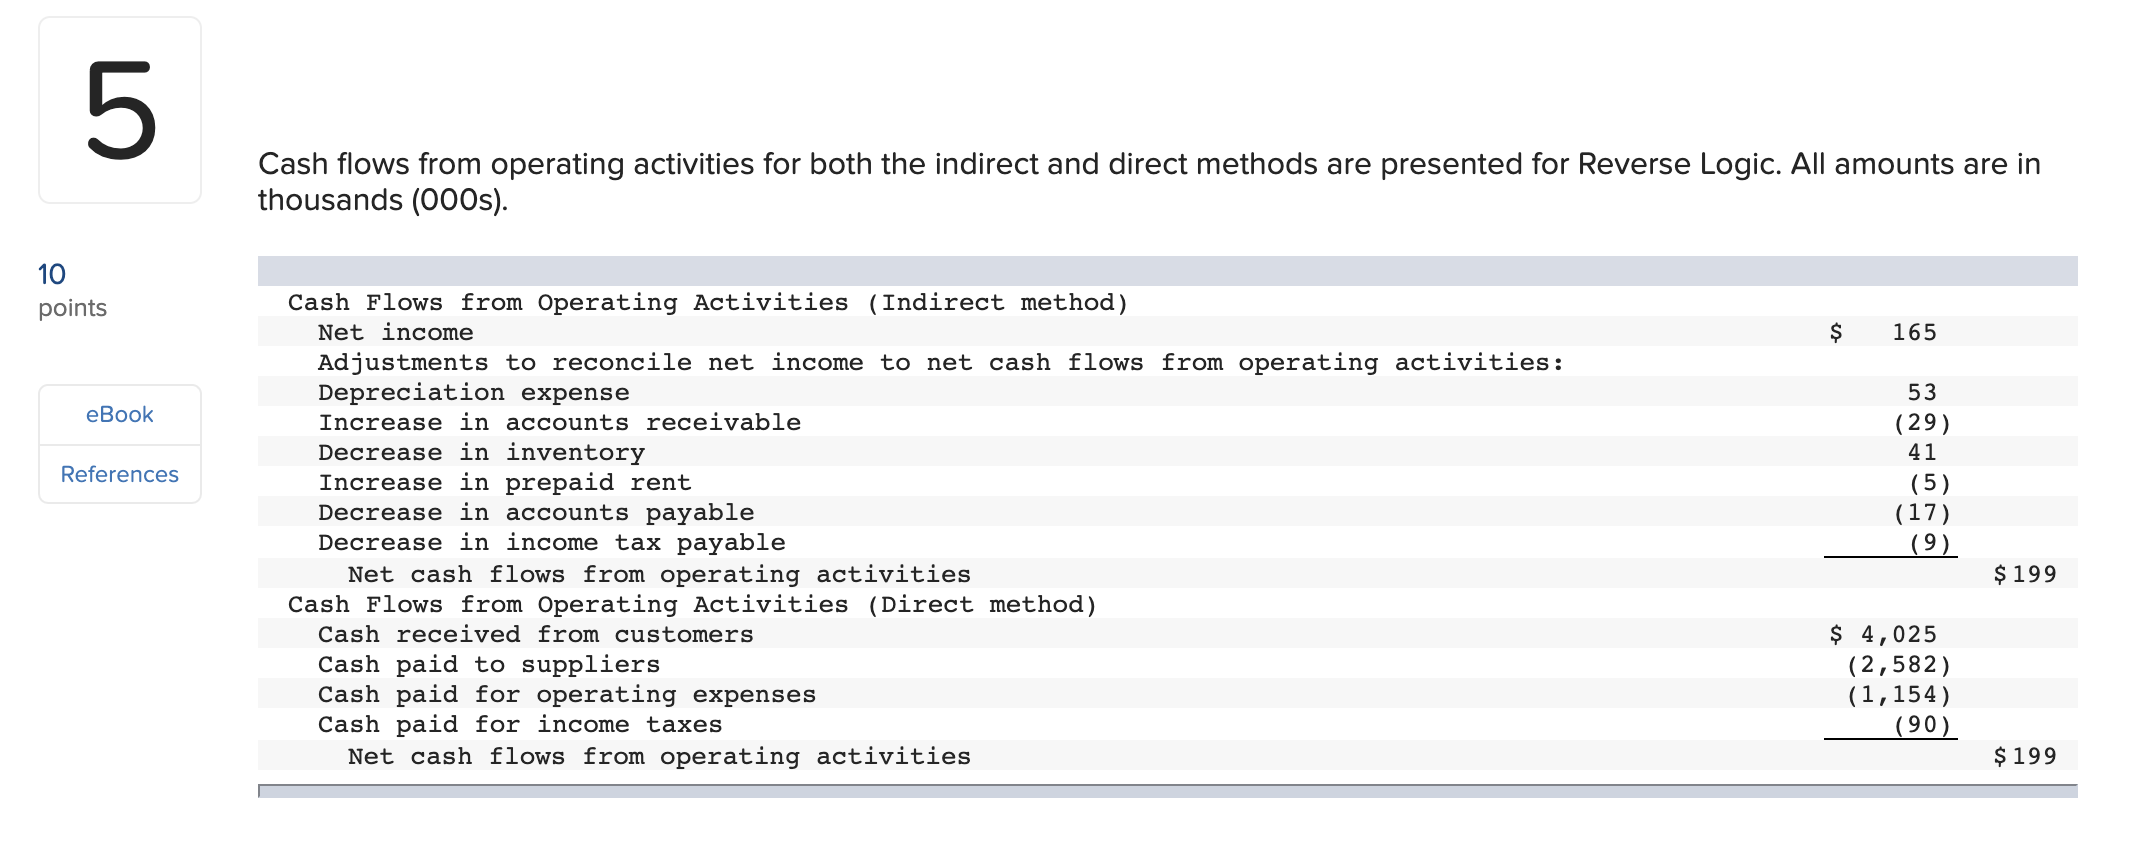Click the Indirect method heading
This screenshot has height=842, width=2148.
708,302
